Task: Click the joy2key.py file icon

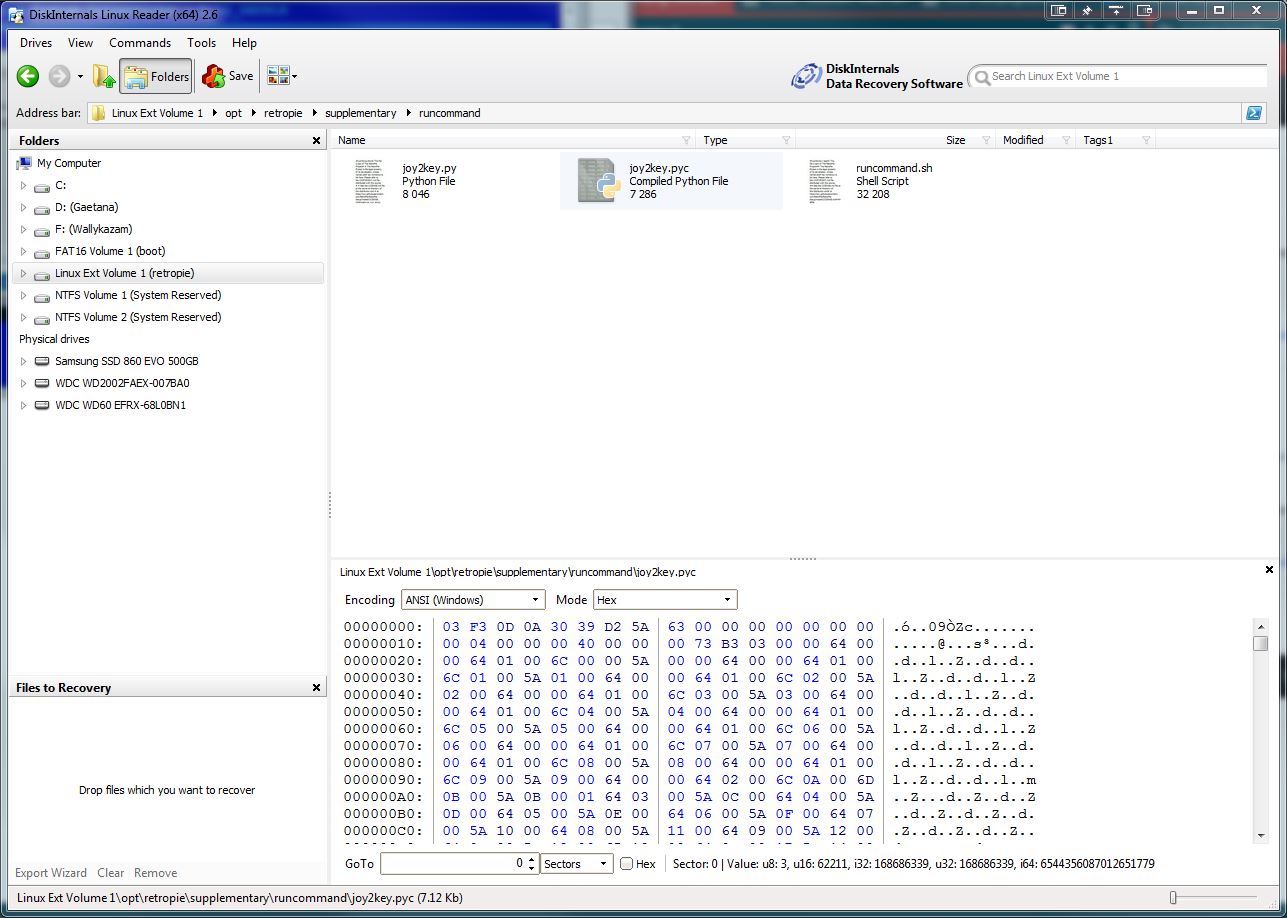Action: [369, 181]
